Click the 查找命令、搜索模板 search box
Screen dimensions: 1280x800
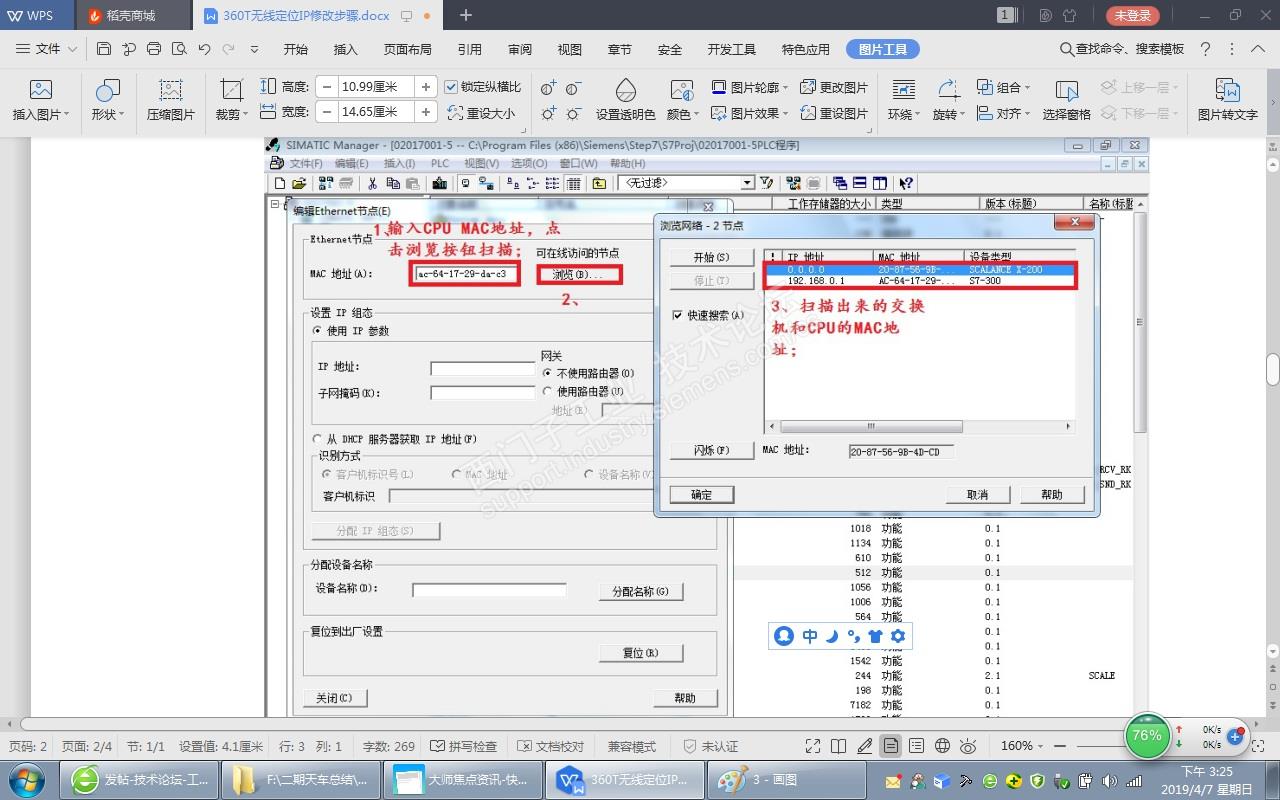(1121, 49)
